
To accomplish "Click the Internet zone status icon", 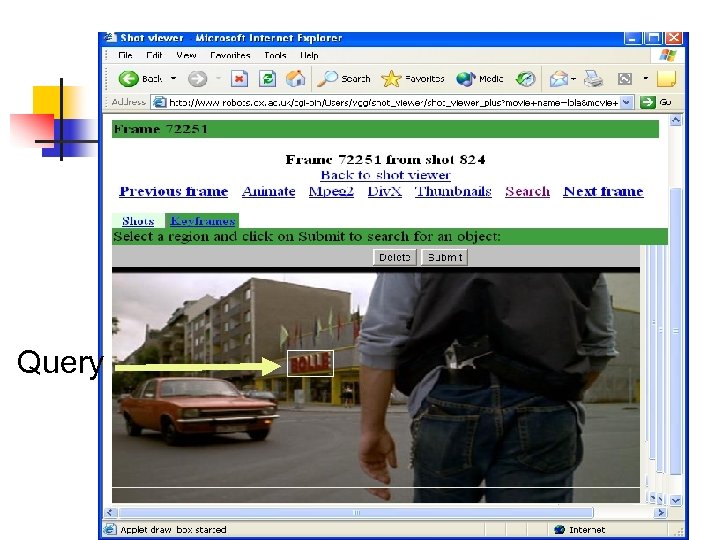I will tap(559, 530).
